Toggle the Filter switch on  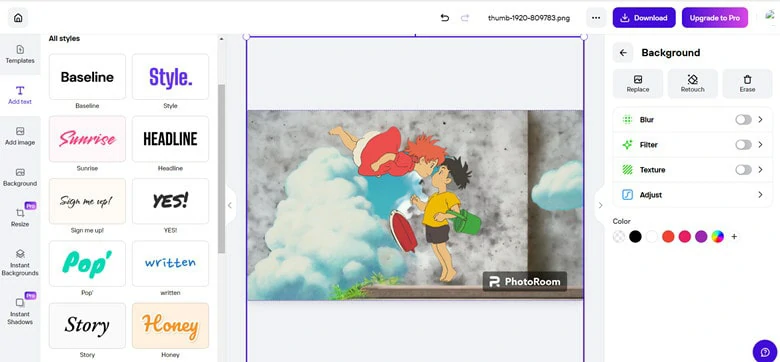coord(743,145)
